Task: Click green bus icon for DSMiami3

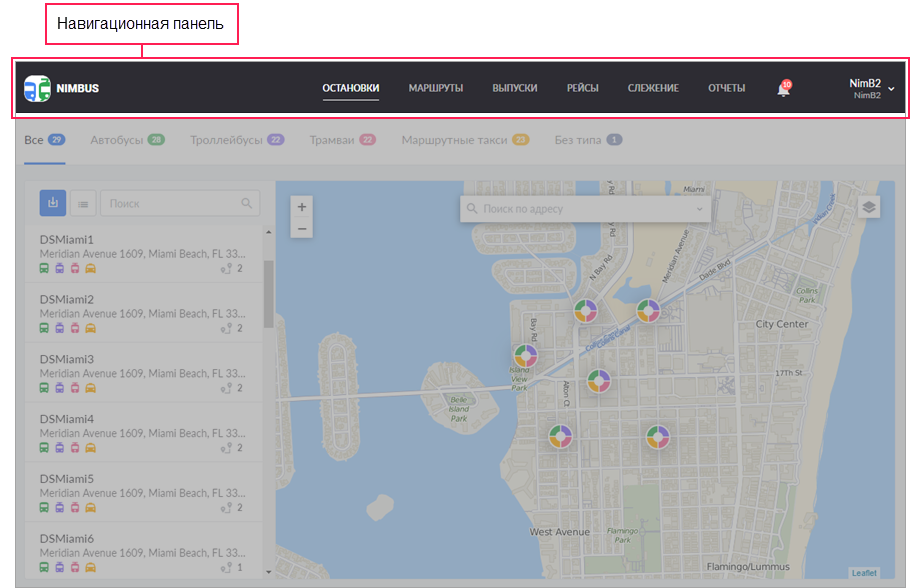Action: point(44,388)
